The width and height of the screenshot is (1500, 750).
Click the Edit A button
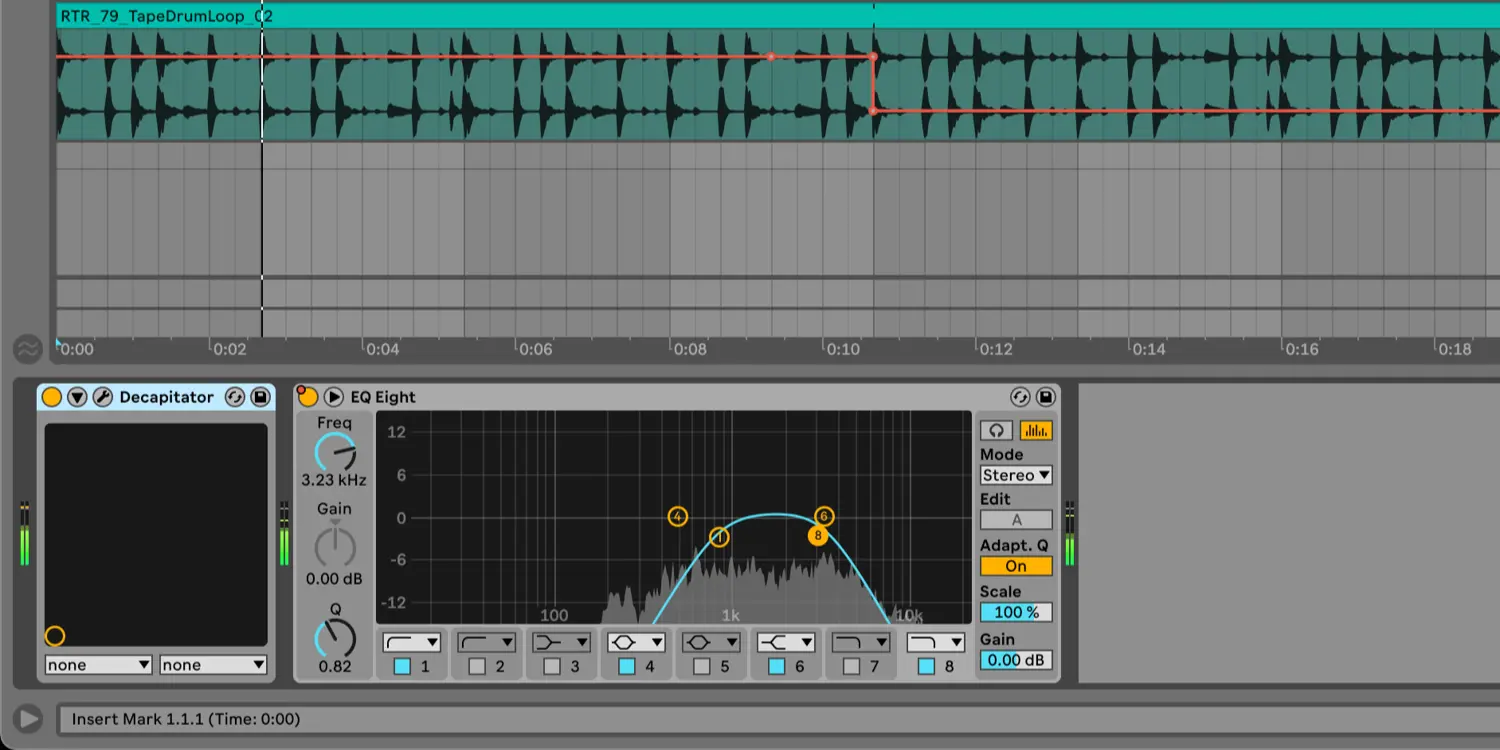click(x=1016, y=520)
